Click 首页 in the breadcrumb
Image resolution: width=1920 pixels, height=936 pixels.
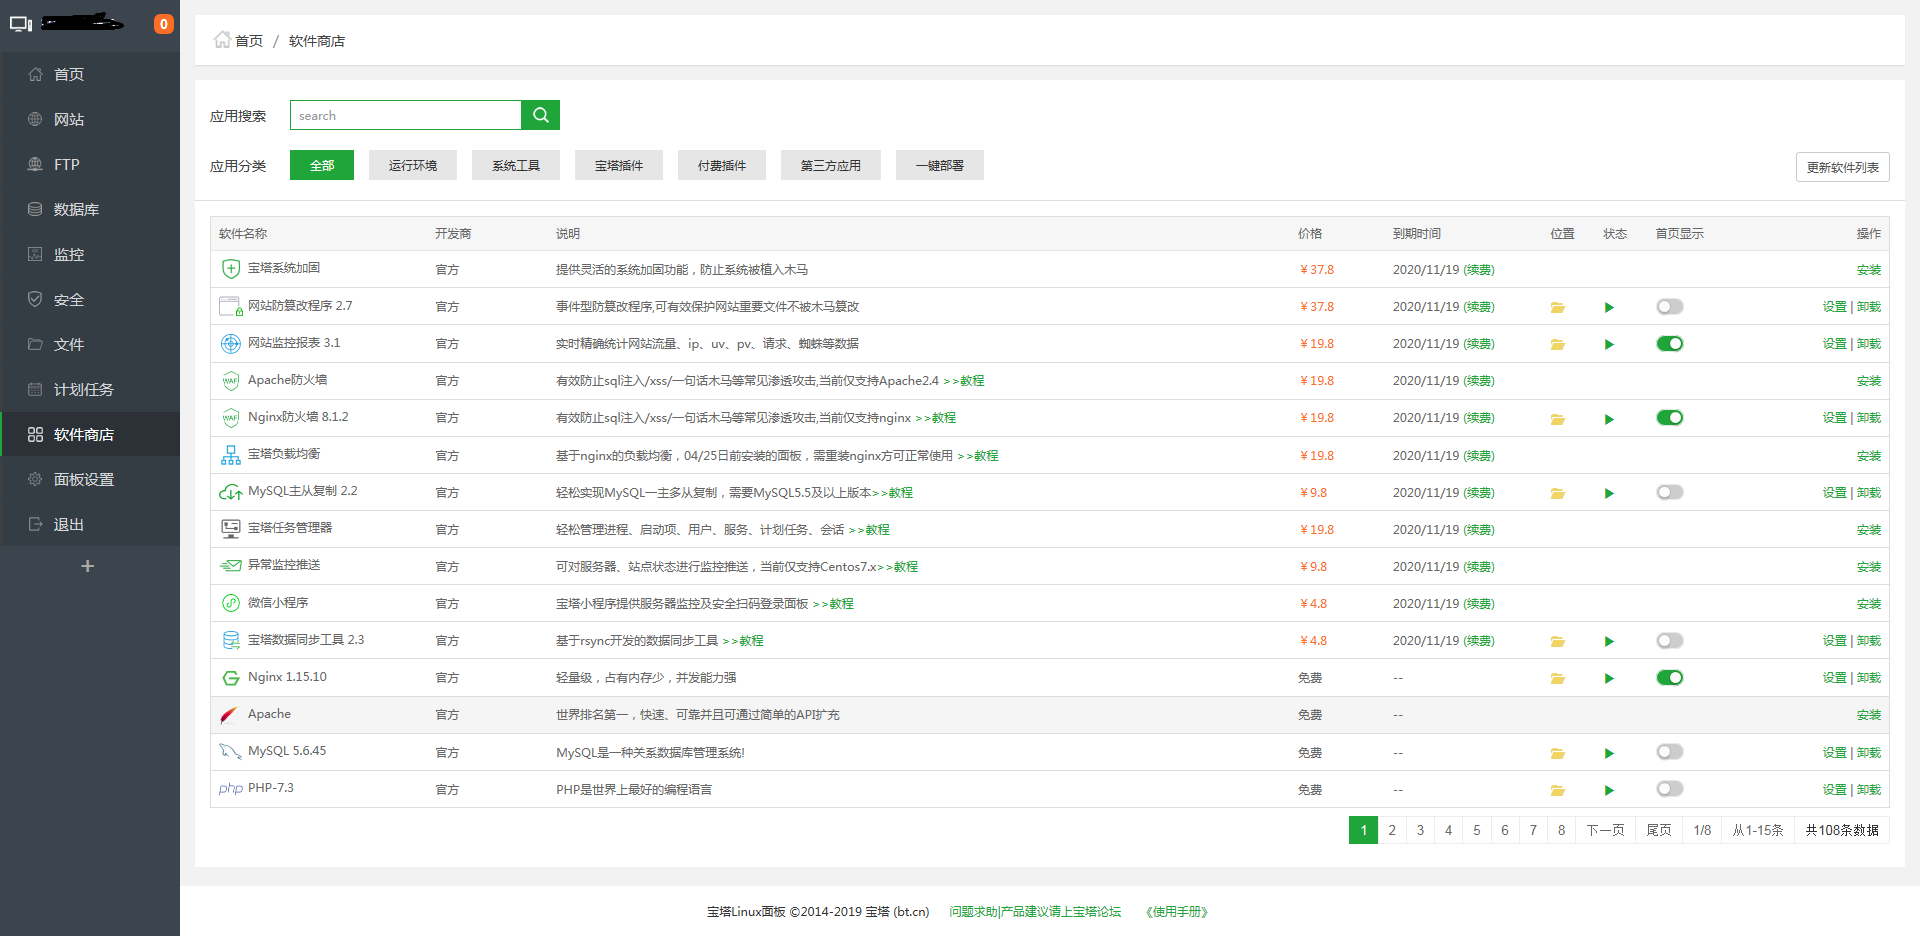point(249,41)
